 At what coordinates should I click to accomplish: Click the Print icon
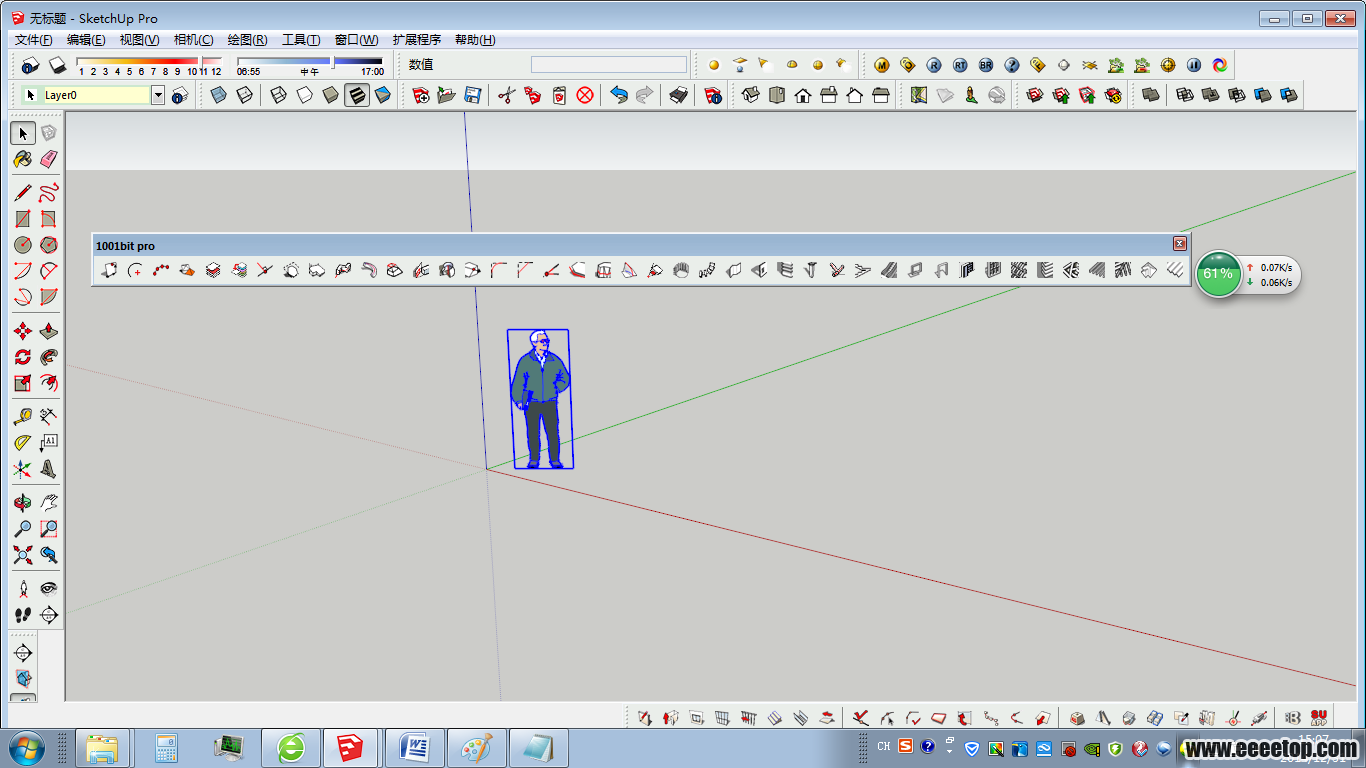679,95
